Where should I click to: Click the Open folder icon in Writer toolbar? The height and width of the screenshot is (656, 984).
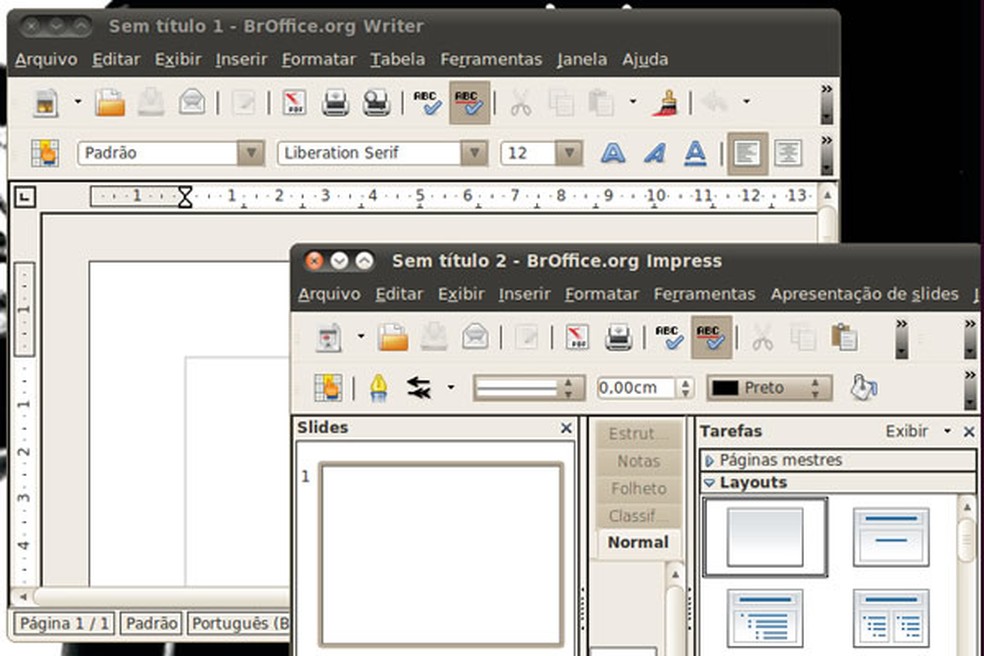click(109, 102)
